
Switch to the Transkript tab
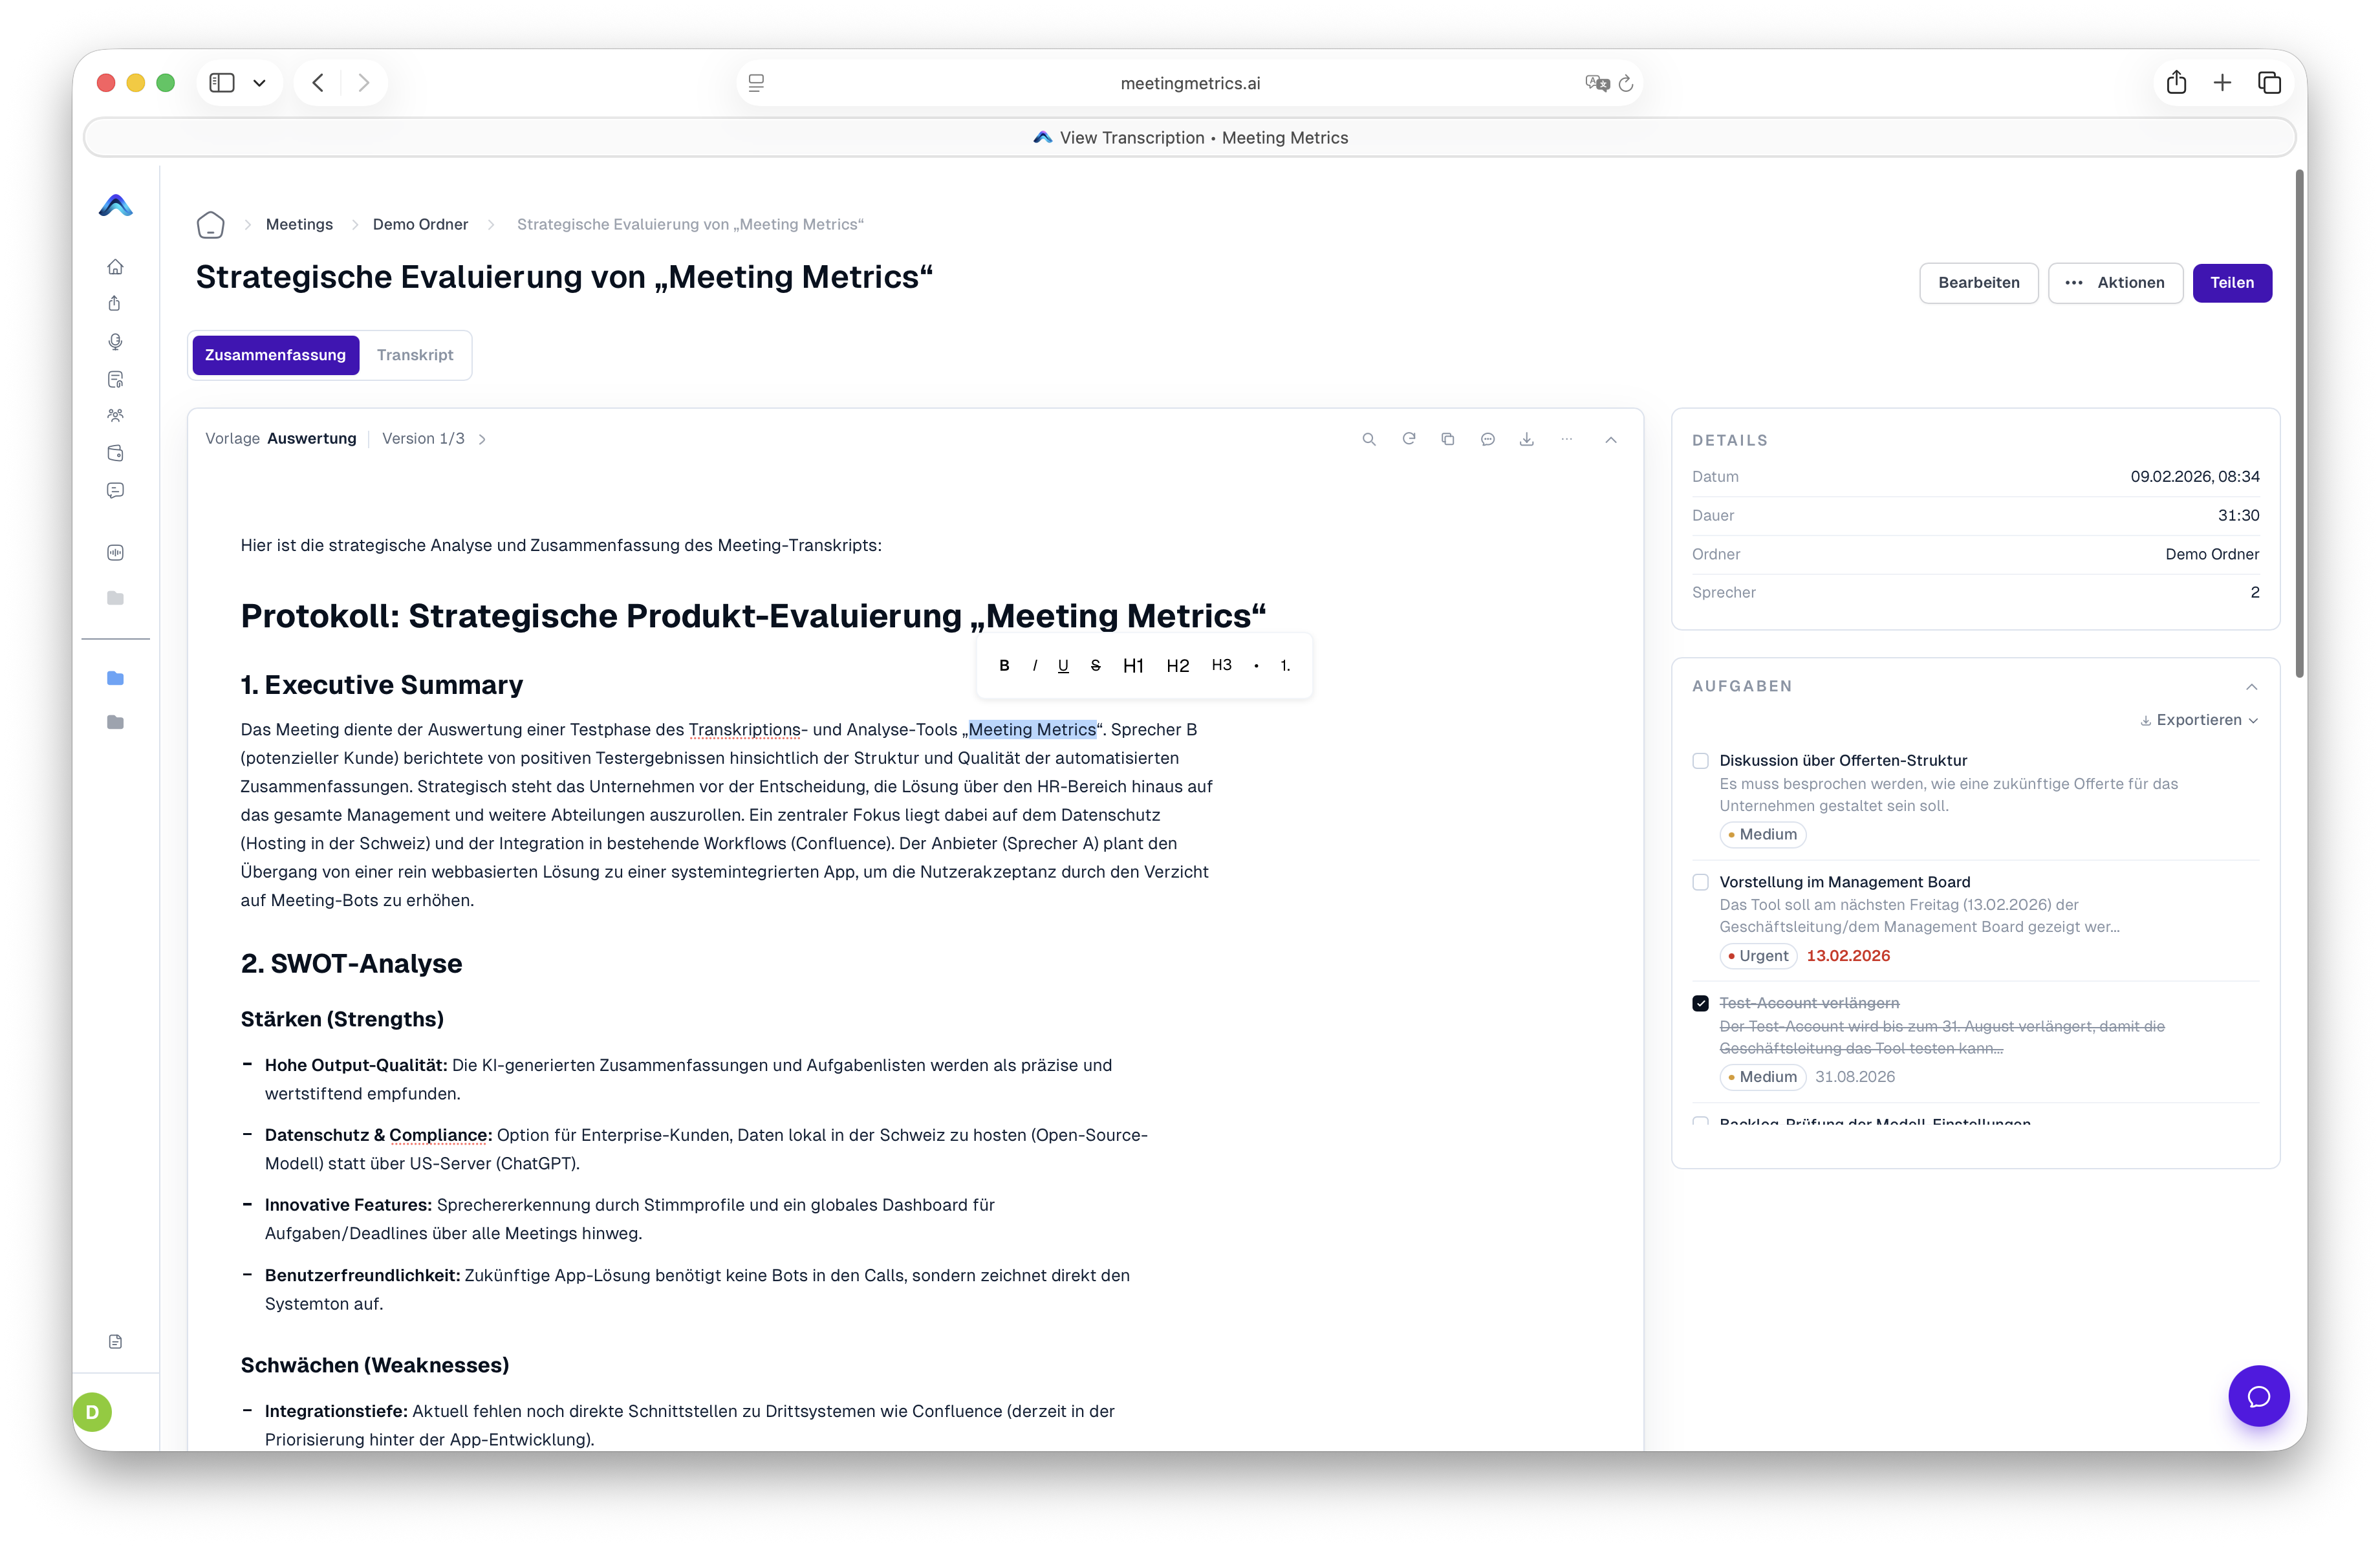point(415,355)
